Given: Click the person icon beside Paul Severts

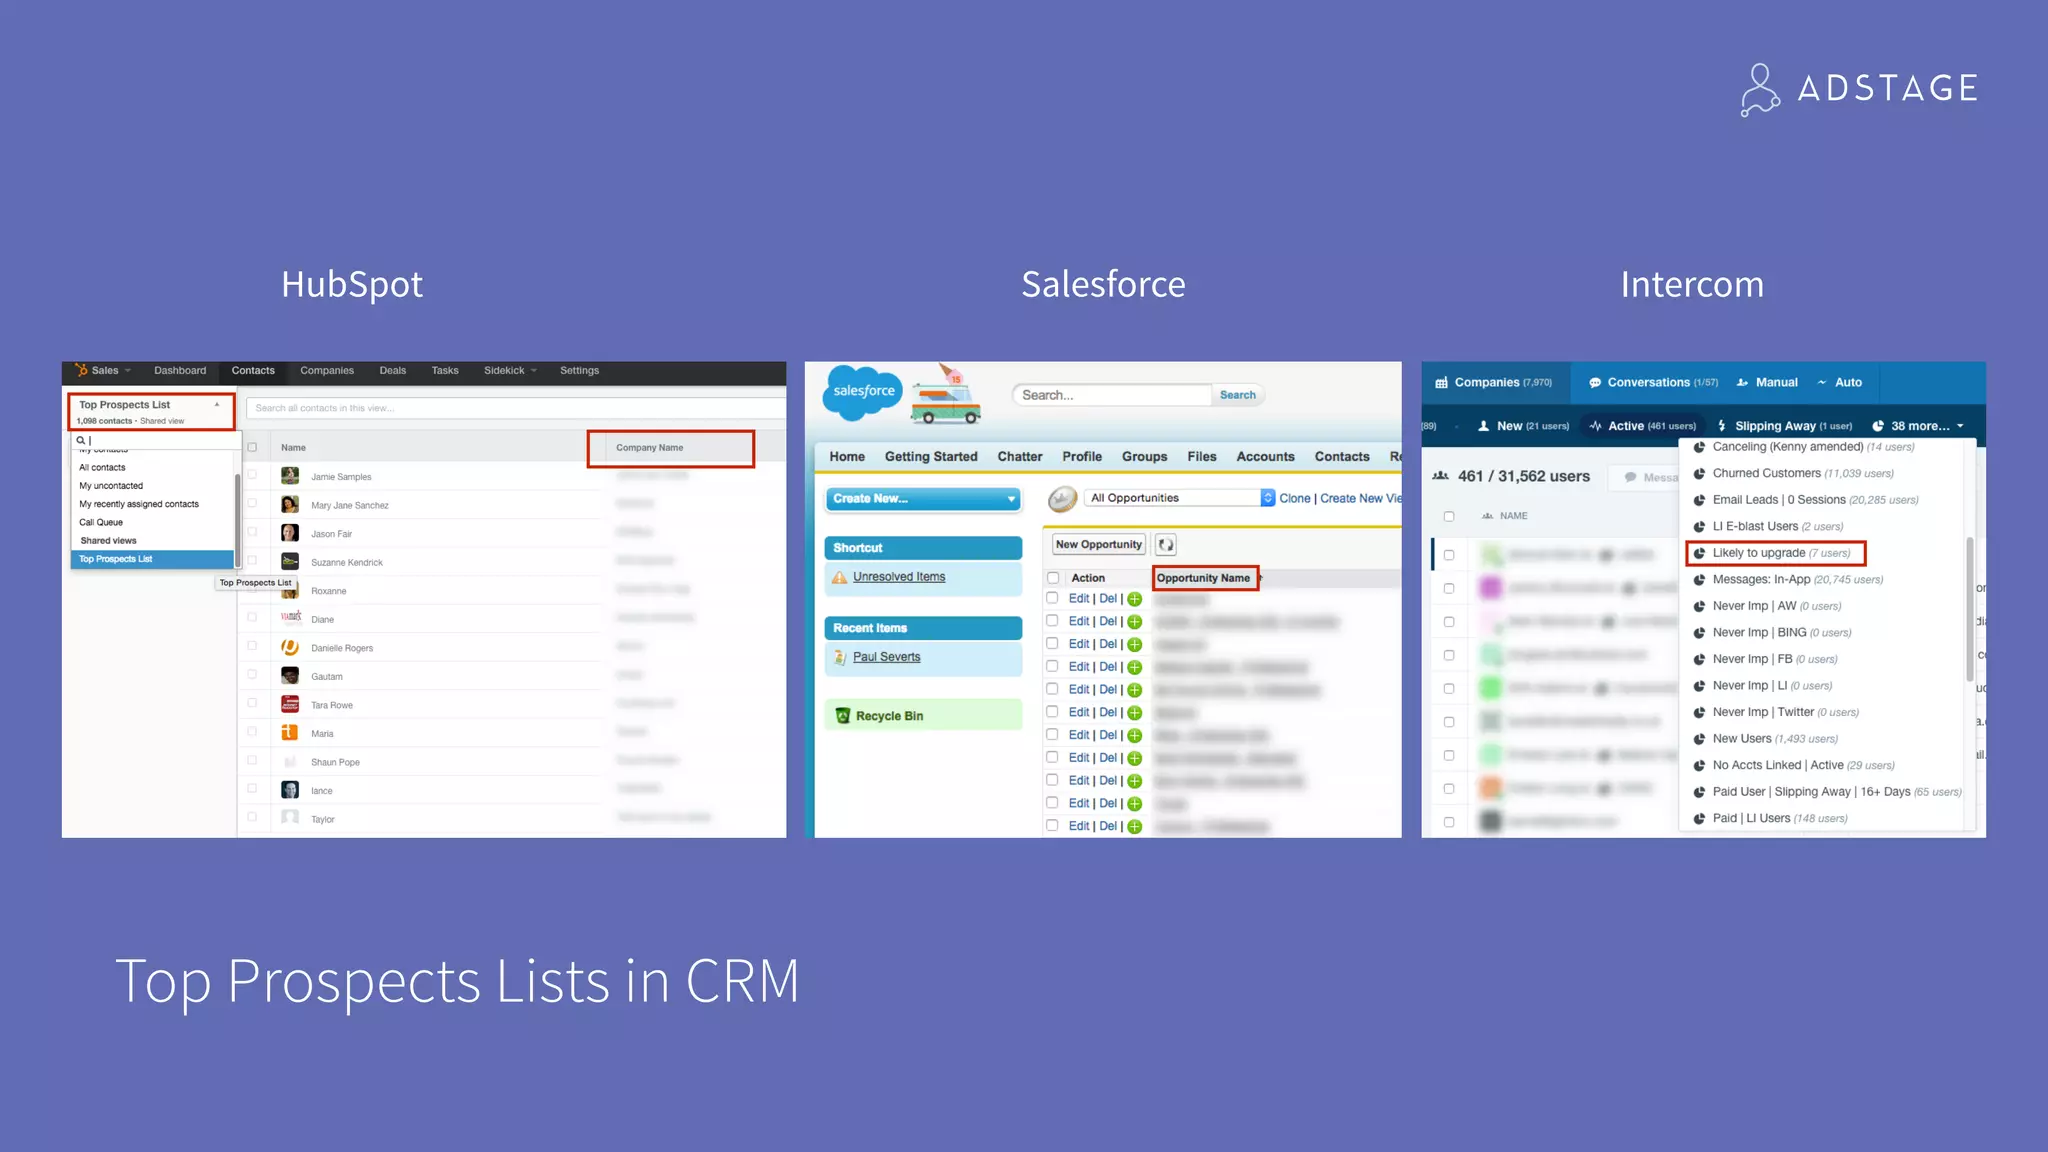Looking at the screenshot, I should pos(840,657).
